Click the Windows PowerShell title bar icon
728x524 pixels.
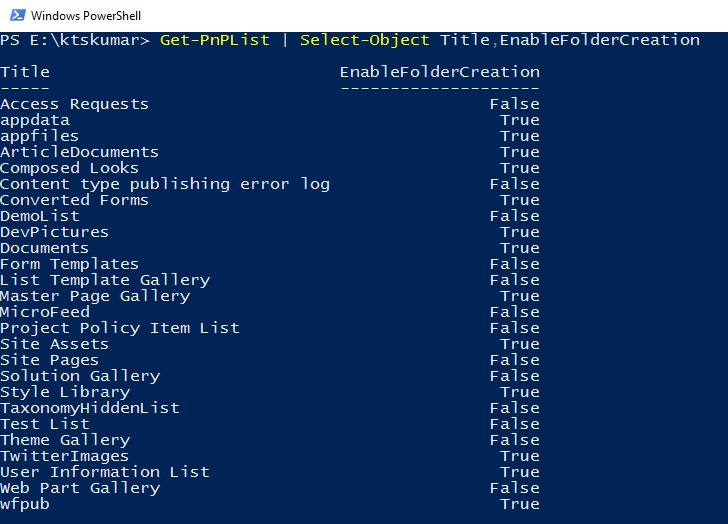(18, 15)
